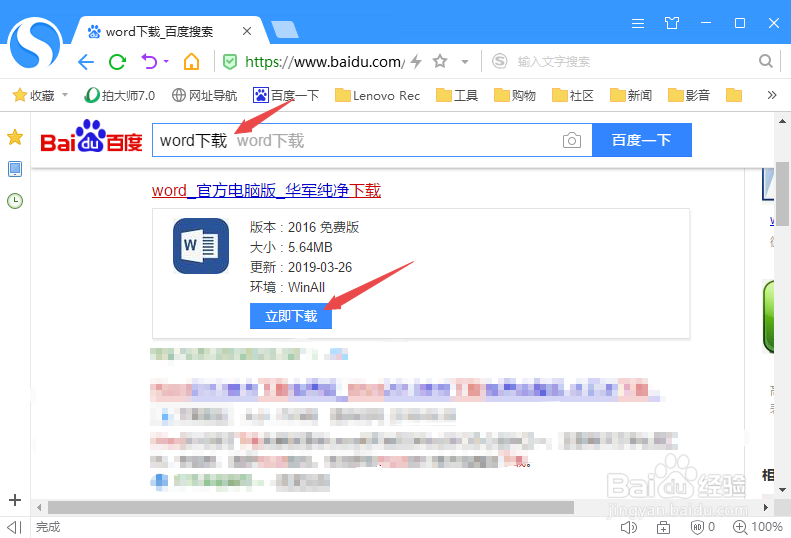
Task: Open 网址导航 bookmark
Action: (204, 95)
